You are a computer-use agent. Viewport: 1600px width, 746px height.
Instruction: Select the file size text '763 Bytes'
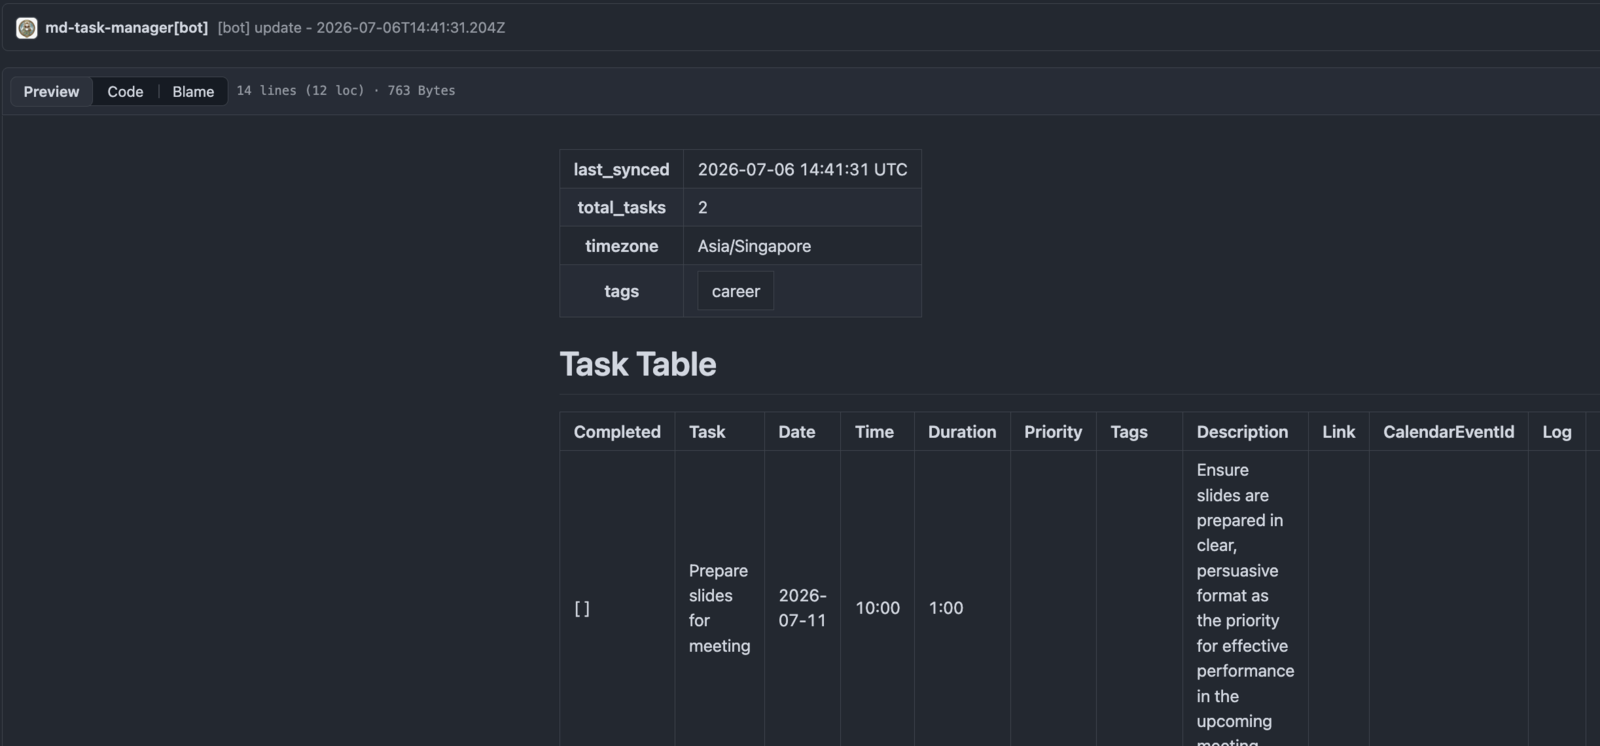point(421,90)
